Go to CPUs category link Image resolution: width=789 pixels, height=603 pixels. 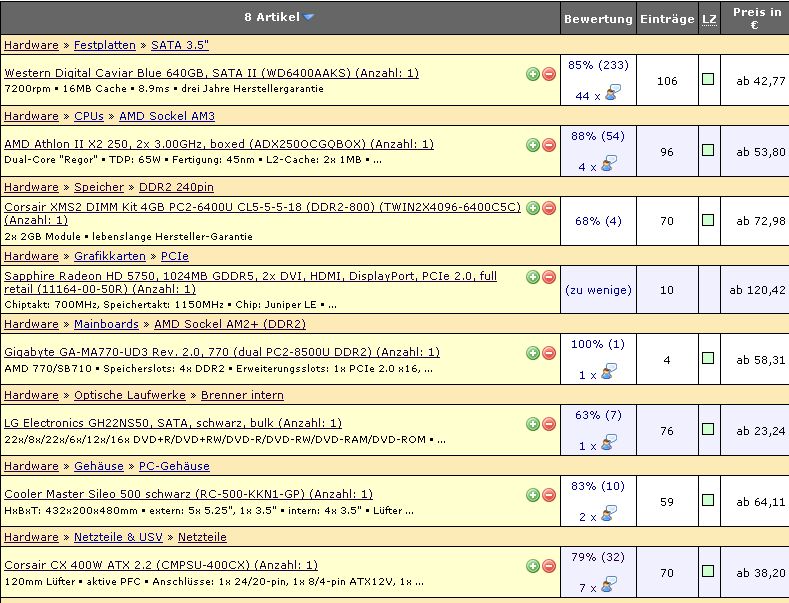pos(89,116)
